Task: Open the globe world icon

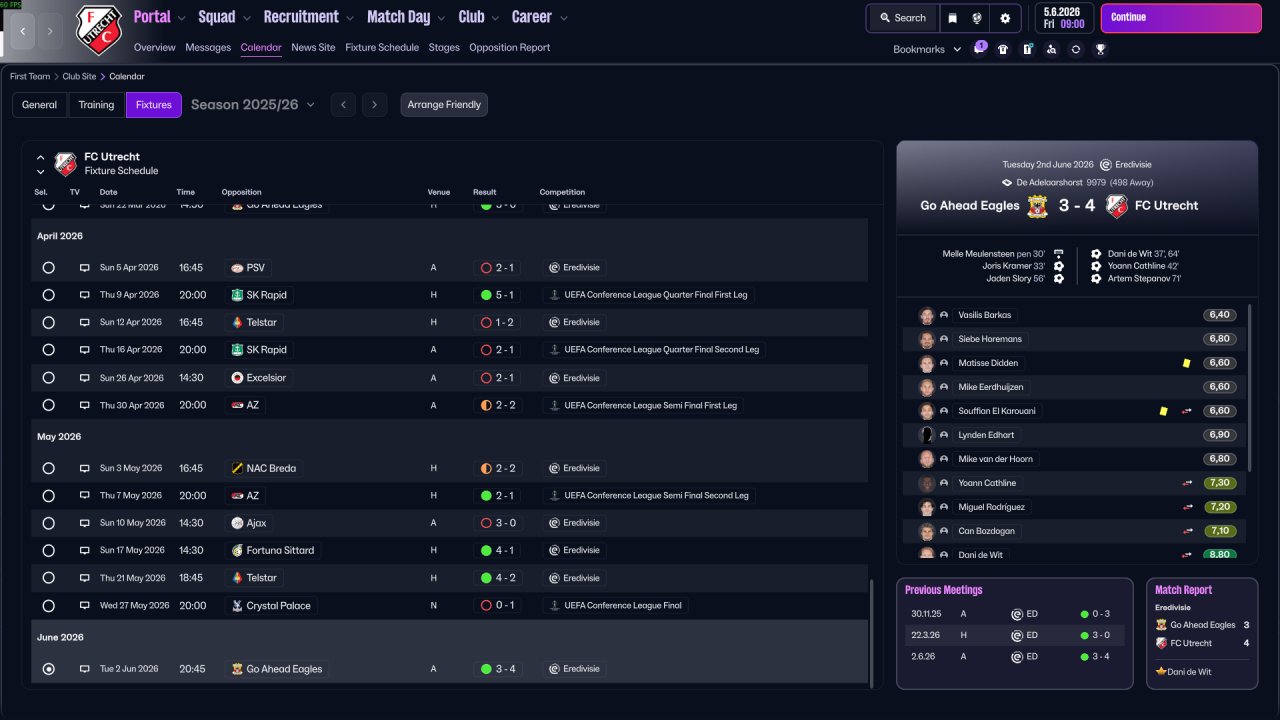Action: [x=979, y=18]
